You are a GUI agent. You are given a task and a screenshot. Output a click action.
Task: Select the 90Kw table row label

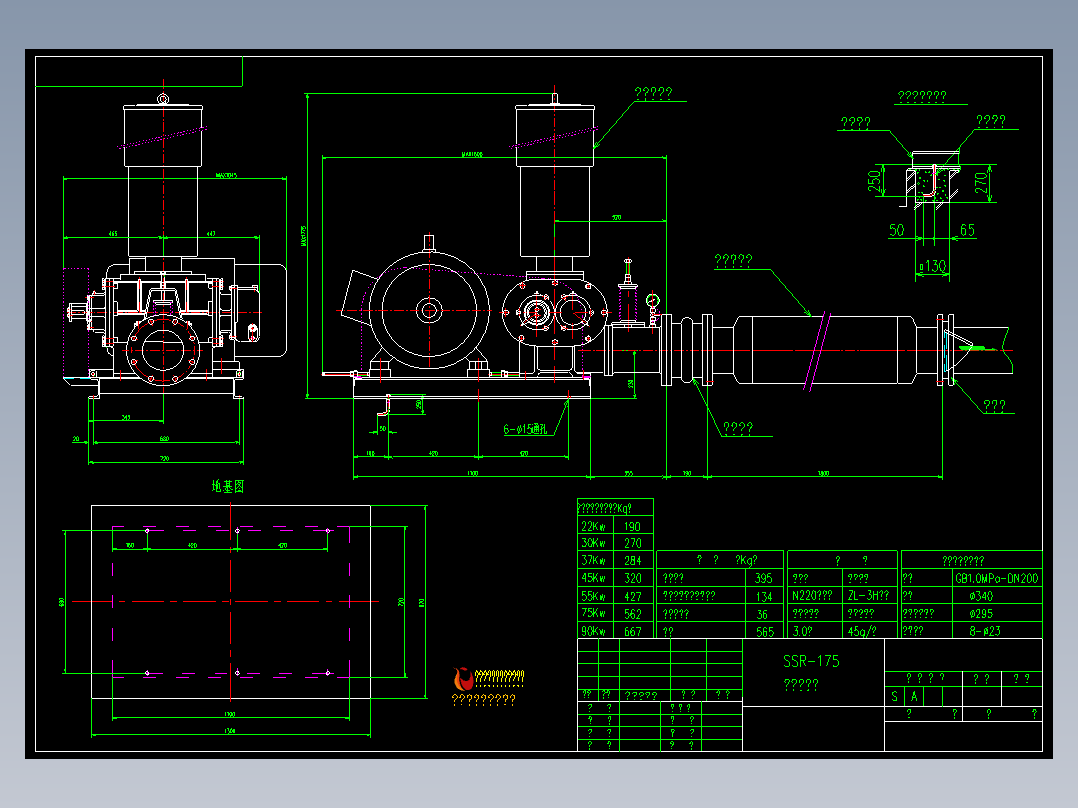[x=593, y=631]
